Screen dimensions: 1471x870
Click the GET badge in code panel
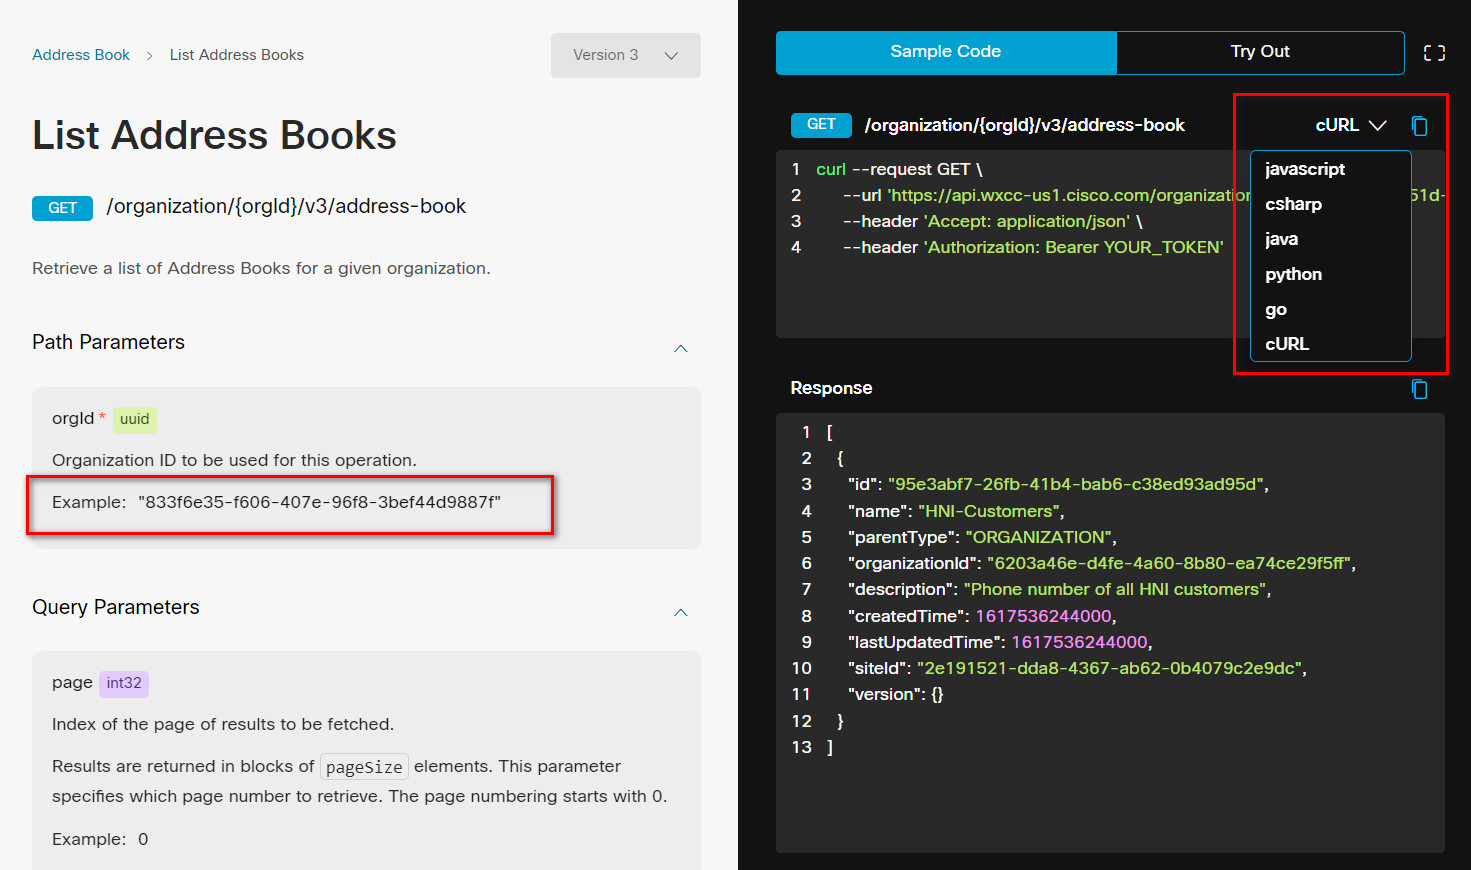821,125
